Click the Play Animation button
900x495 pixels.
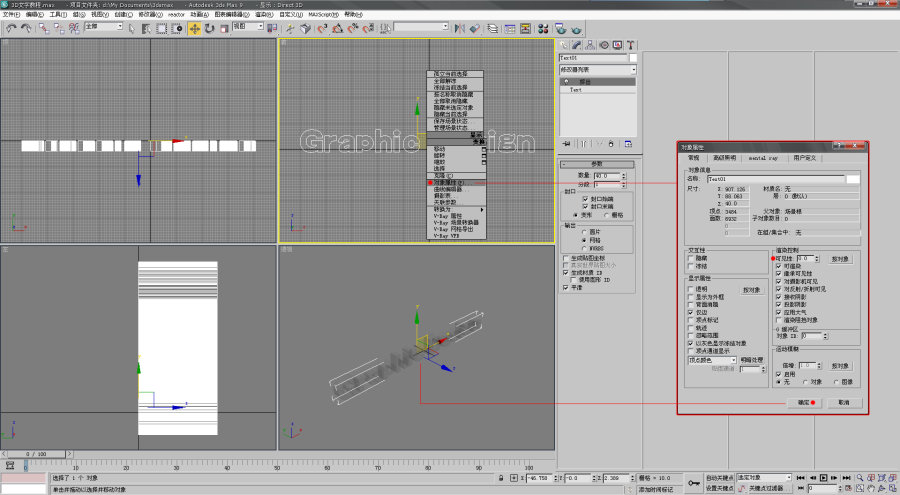pos(823,479)
